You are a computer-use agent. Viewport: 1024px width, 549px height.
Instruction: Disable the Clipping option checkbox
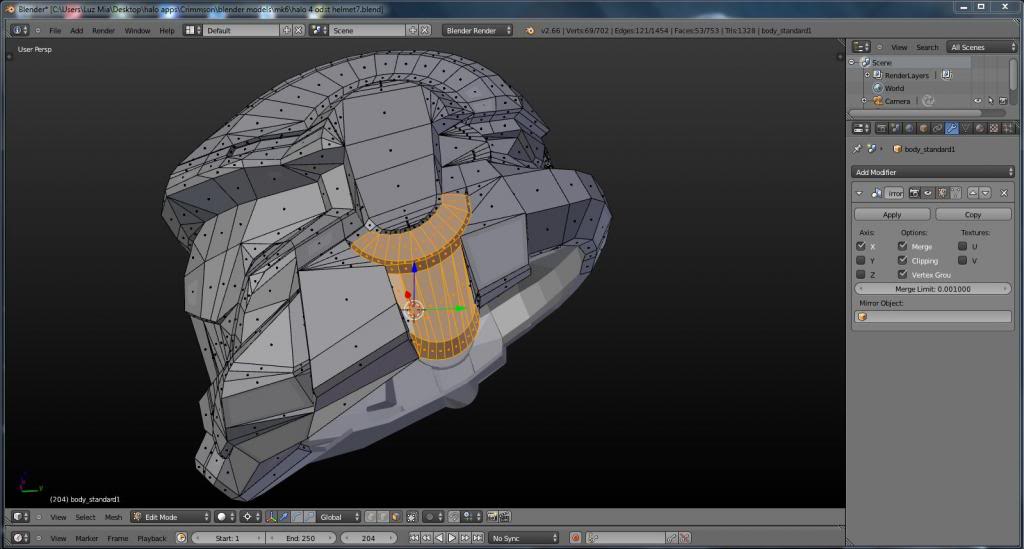point(902,260)
